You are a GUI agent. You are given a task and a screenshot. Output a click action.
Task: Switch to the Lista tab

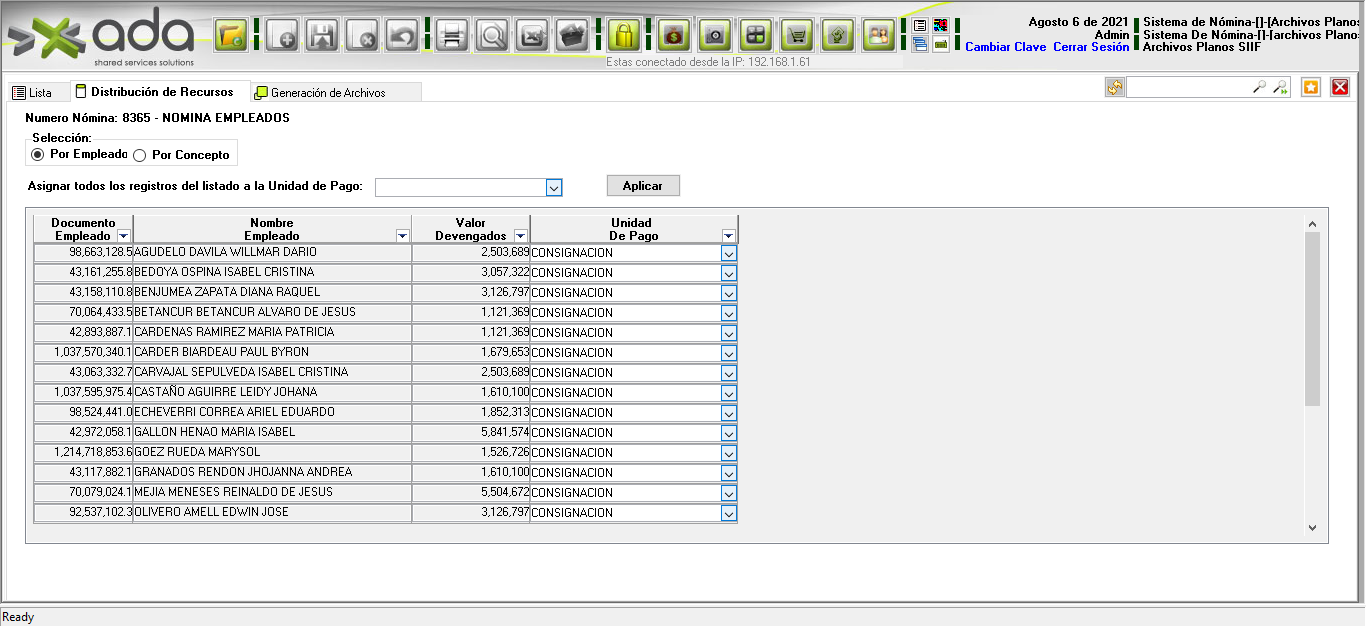point(32,93)
